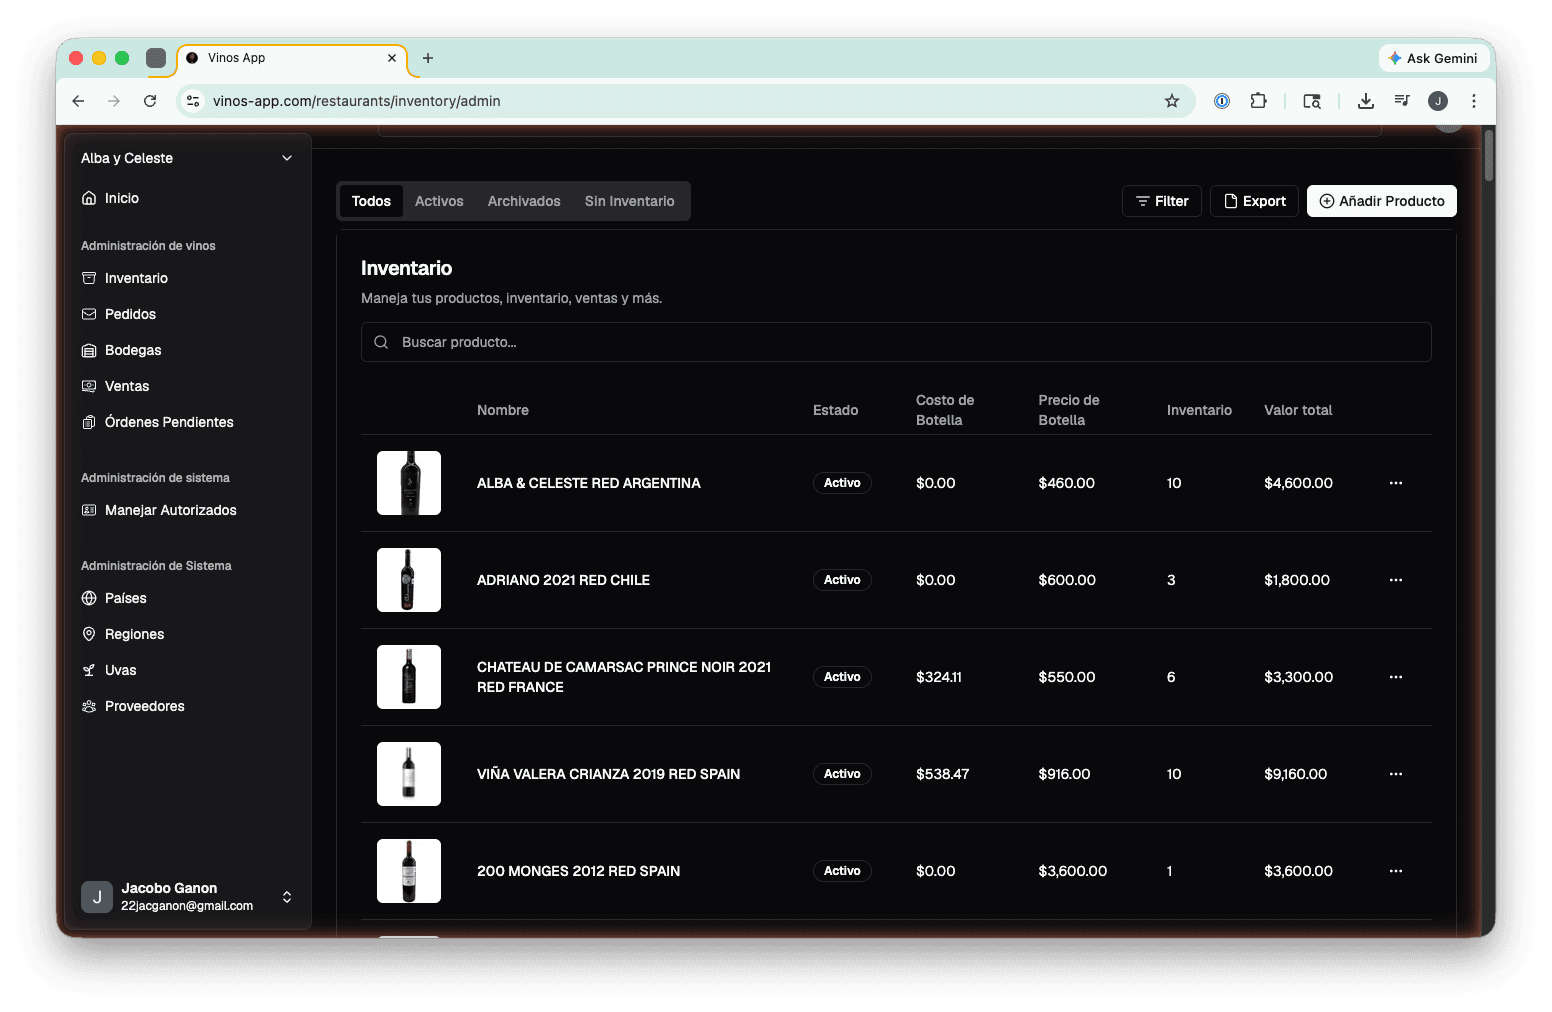Open the Inicio home icon
Viewport: 1552px width, 1012px height.
pyautogui.click(x=91, y=198)
